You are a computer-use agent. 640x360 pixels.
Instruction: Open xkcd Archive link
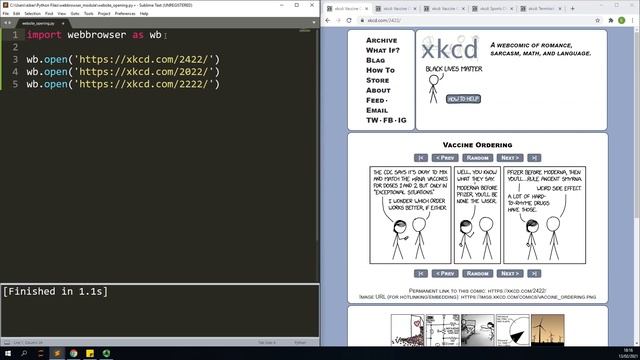382,40
